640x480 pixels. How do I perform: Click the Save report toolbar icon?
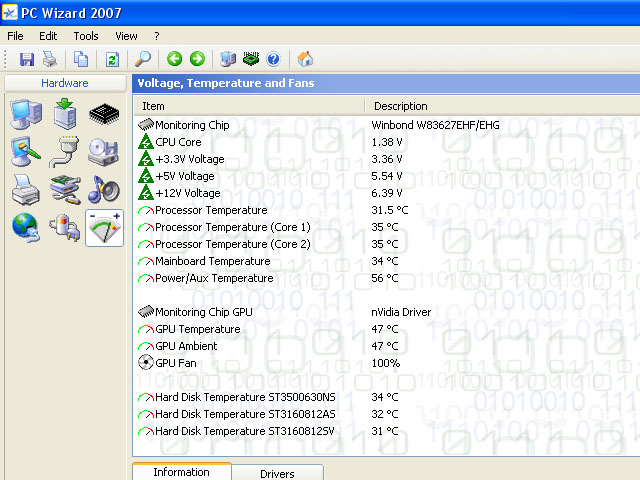click(27, 60)
